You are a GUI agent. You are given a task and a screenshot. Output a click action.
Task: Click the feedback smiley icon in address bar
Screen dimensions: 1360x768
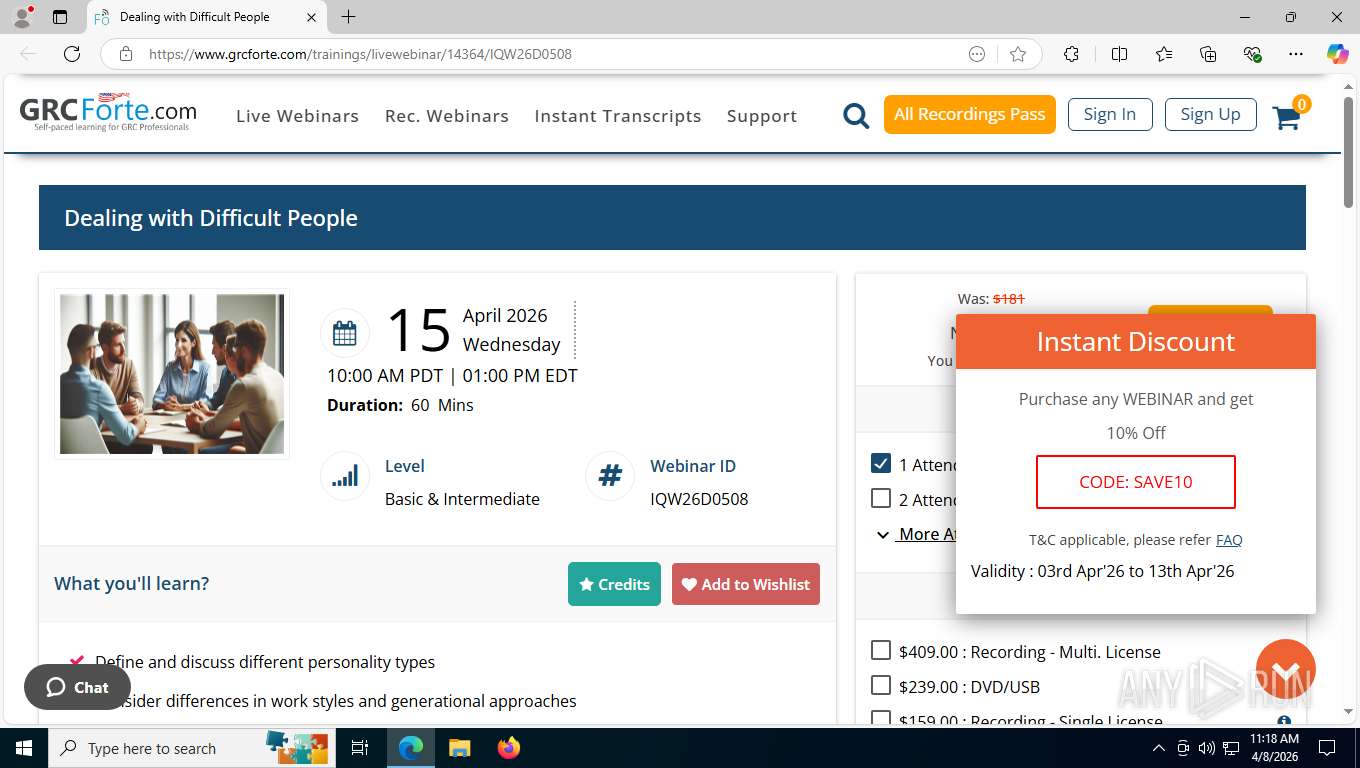[977, 54]
